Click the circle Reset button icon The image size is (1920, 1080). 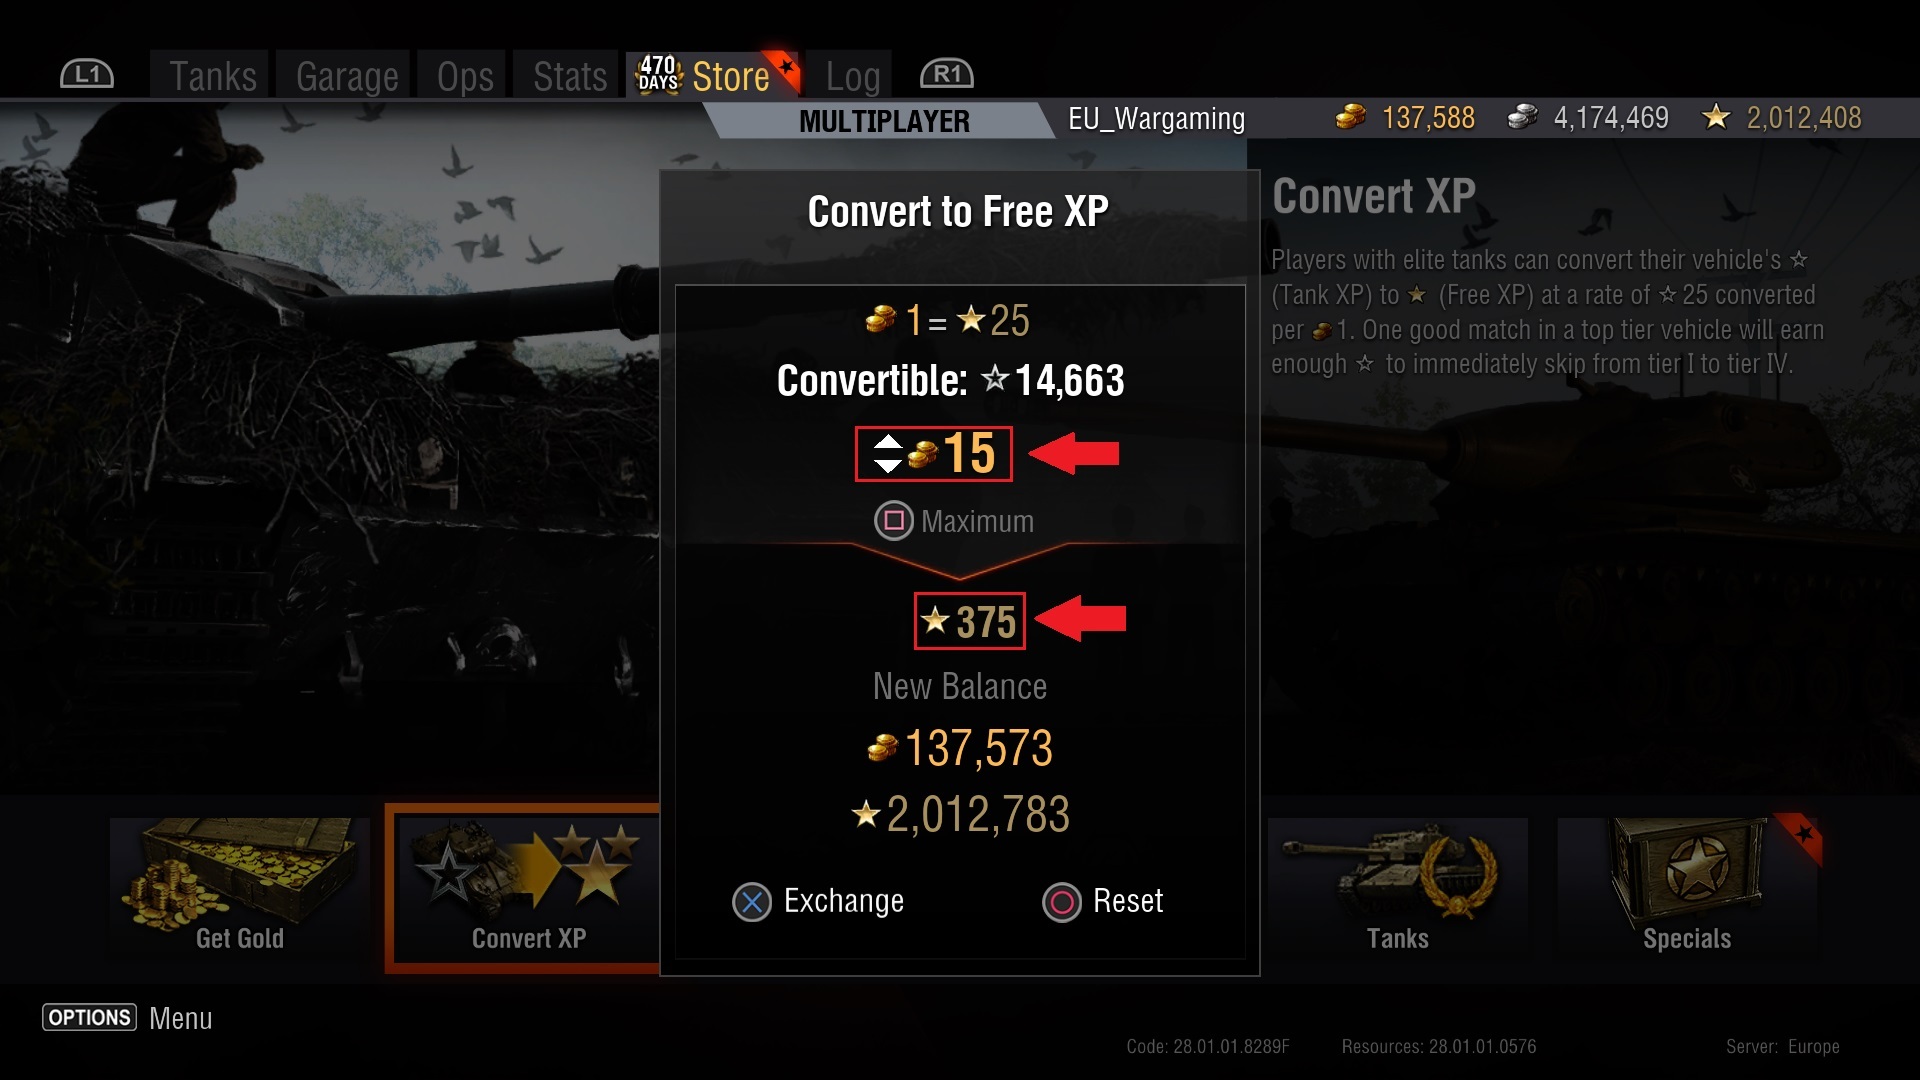1062,902
